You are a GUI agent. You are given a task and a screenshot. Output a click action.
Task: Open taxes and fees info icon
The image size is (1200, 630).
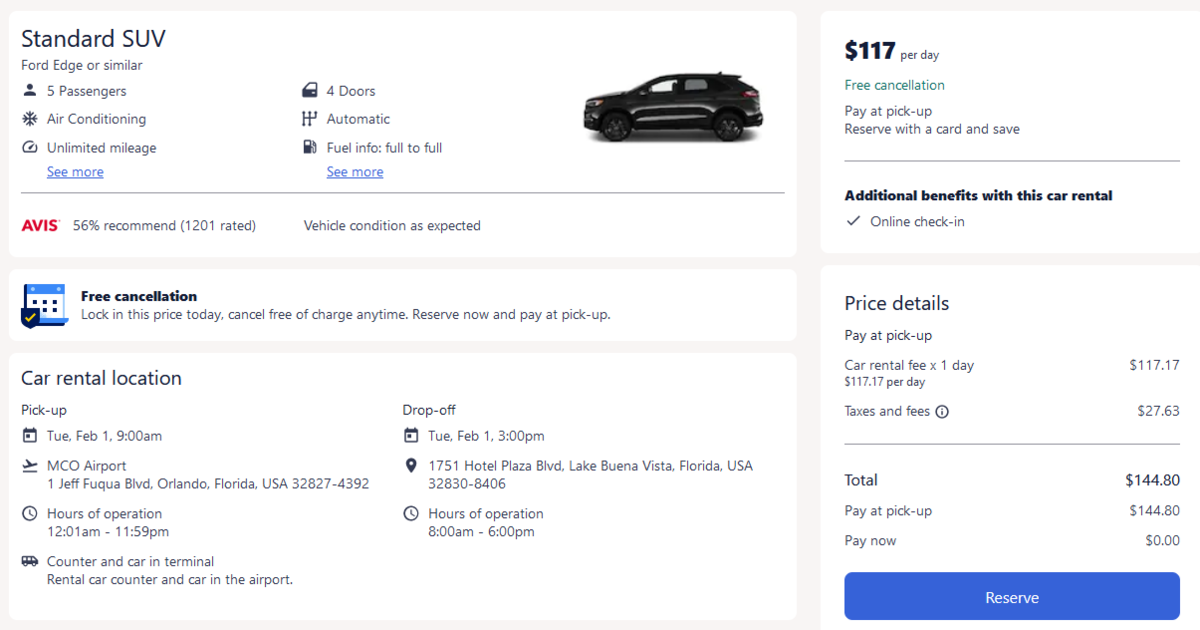pyautogui.click(x=942, y=411)
